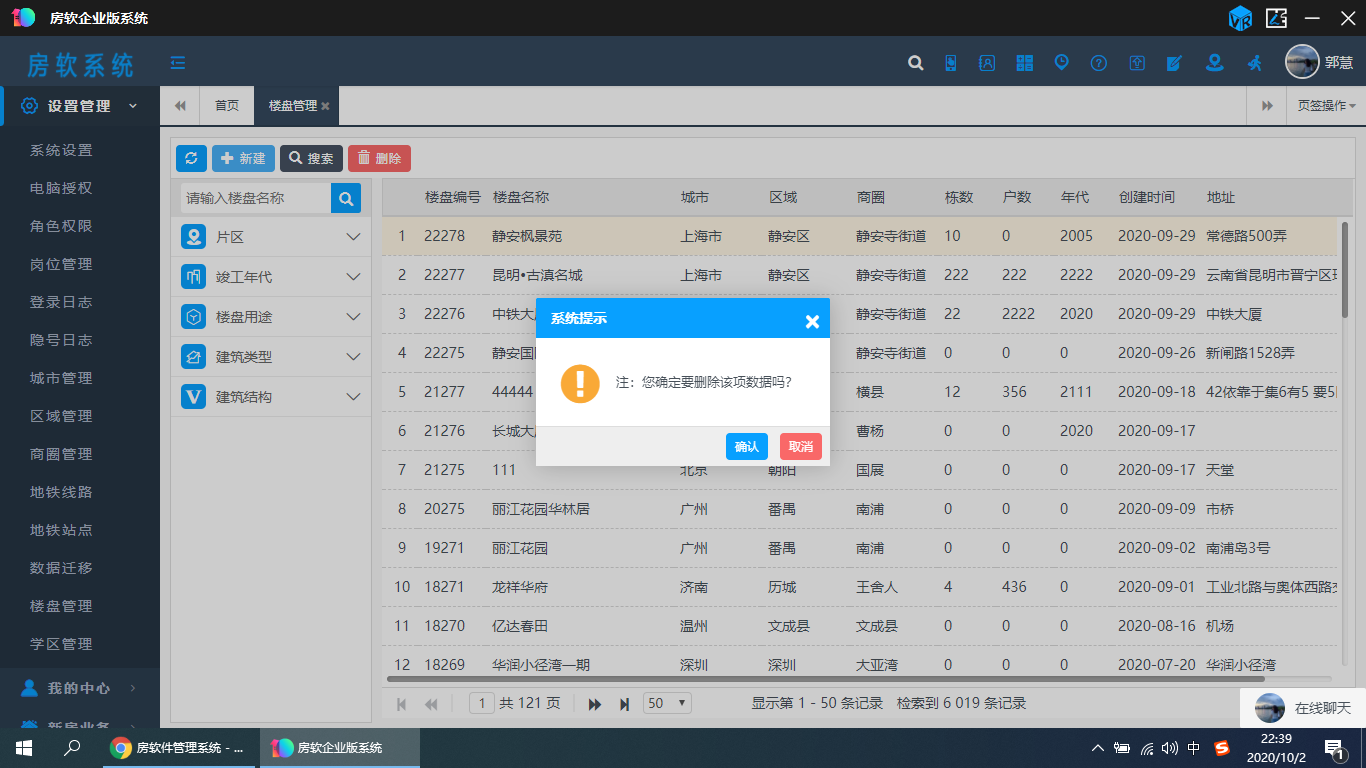Viewport: 1366px width, 768px height.
Task: Click the location marker person icon
Action: (x=1214, y=63)
